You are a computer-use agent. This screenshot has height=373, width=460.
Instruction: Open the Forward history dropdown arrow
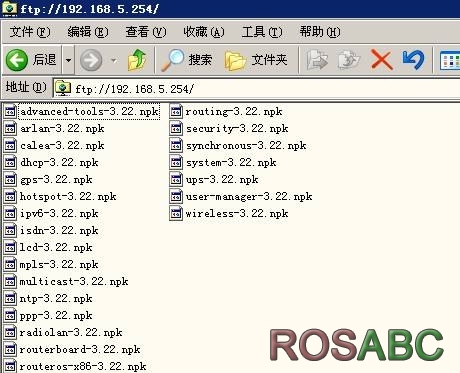[114, 60]
